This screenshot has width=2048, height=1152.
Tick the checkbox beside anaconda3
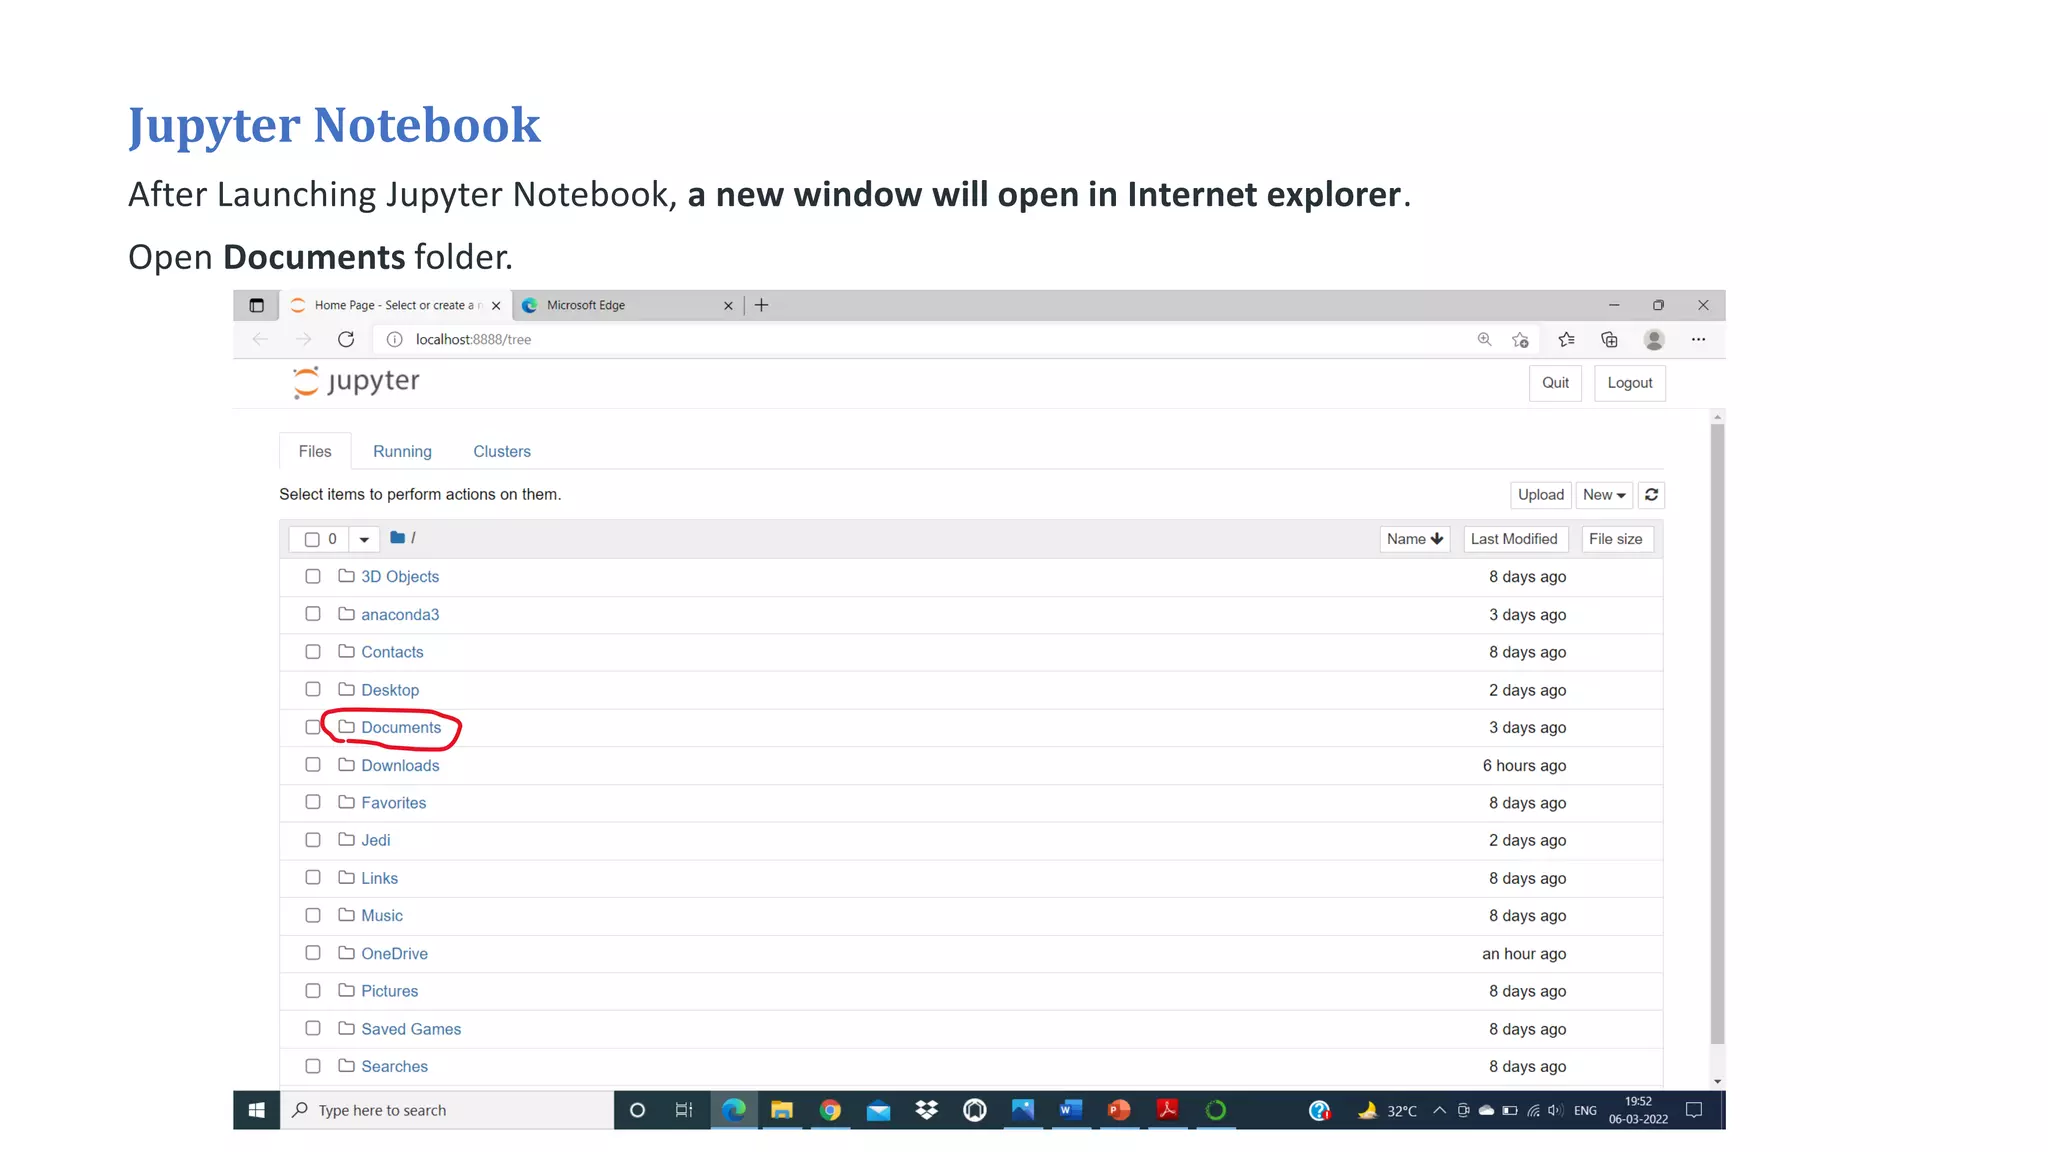coord(313,614)
